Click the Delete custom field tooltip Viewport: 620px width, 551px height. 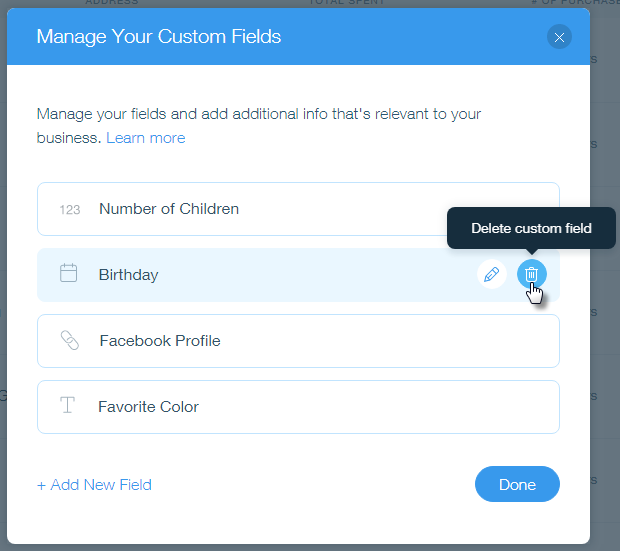531,228
